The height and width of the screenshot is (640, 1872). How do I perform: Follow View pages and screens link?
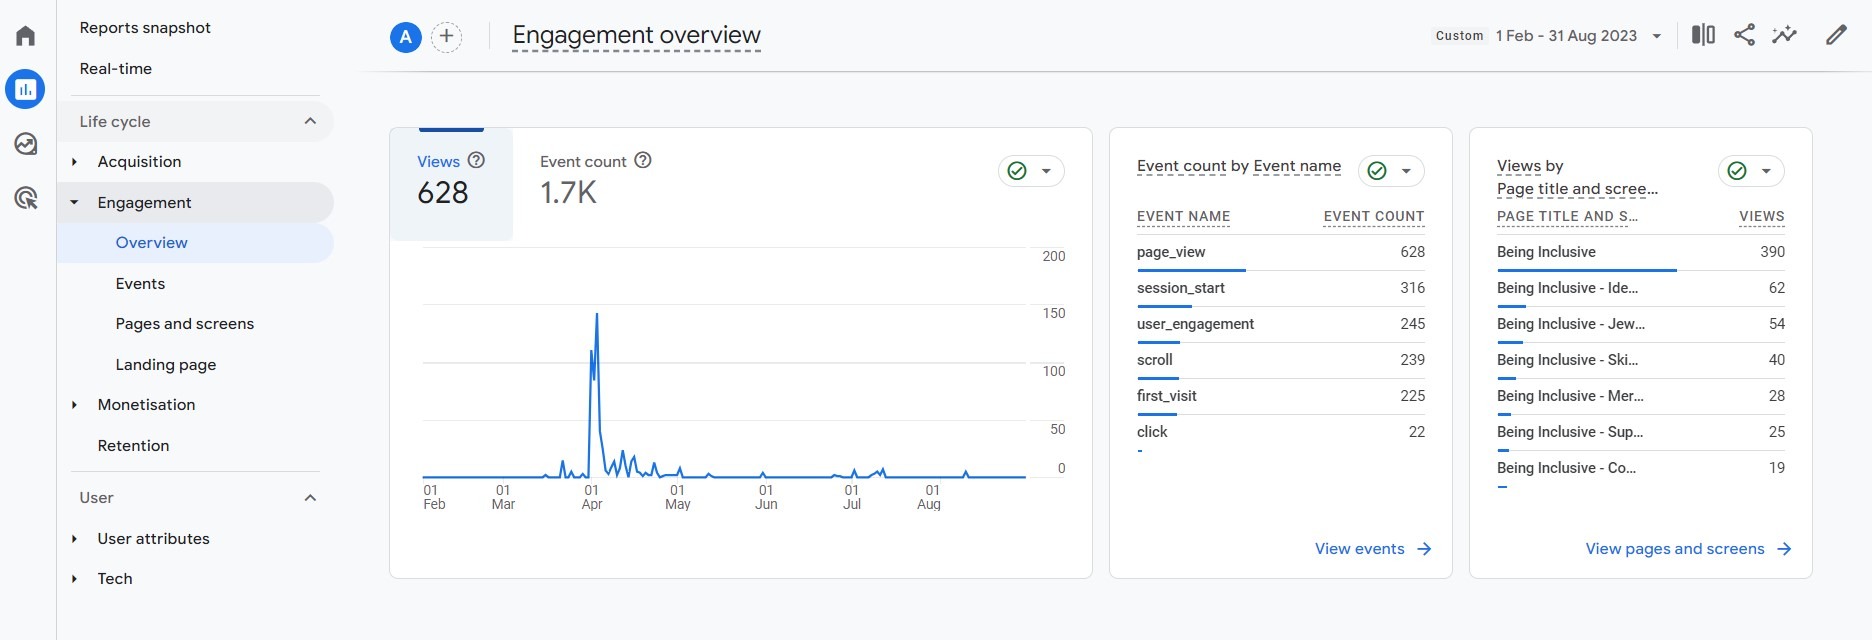point(1688,549)
